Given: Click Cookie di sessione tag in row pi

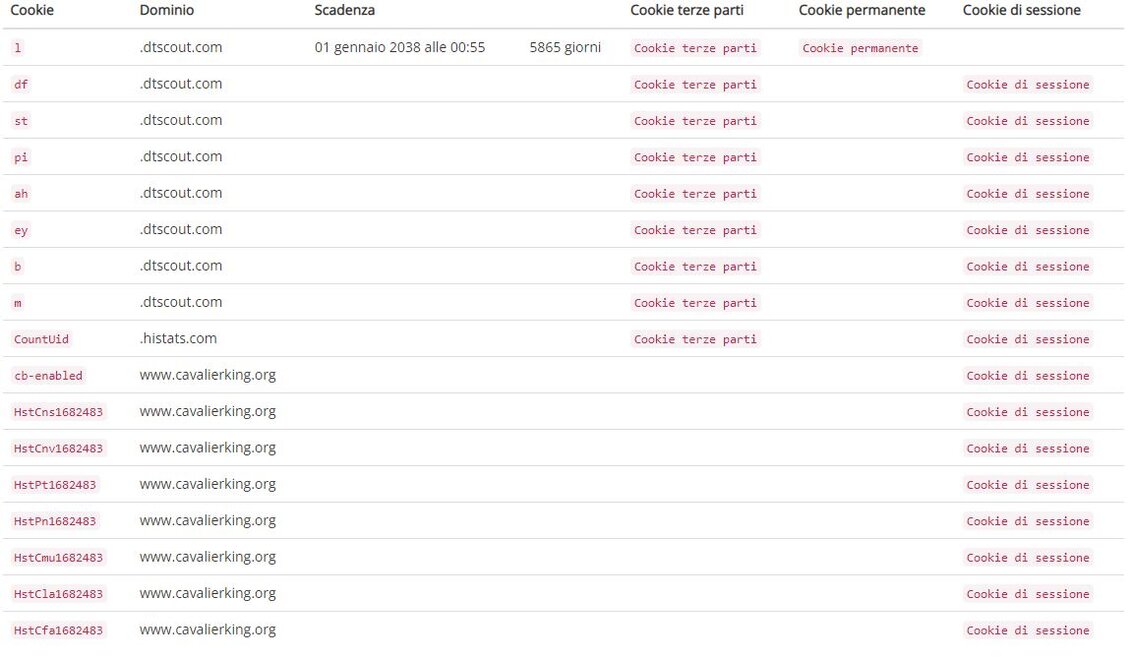Looking at the screenshot, I should click(1028, 157).
